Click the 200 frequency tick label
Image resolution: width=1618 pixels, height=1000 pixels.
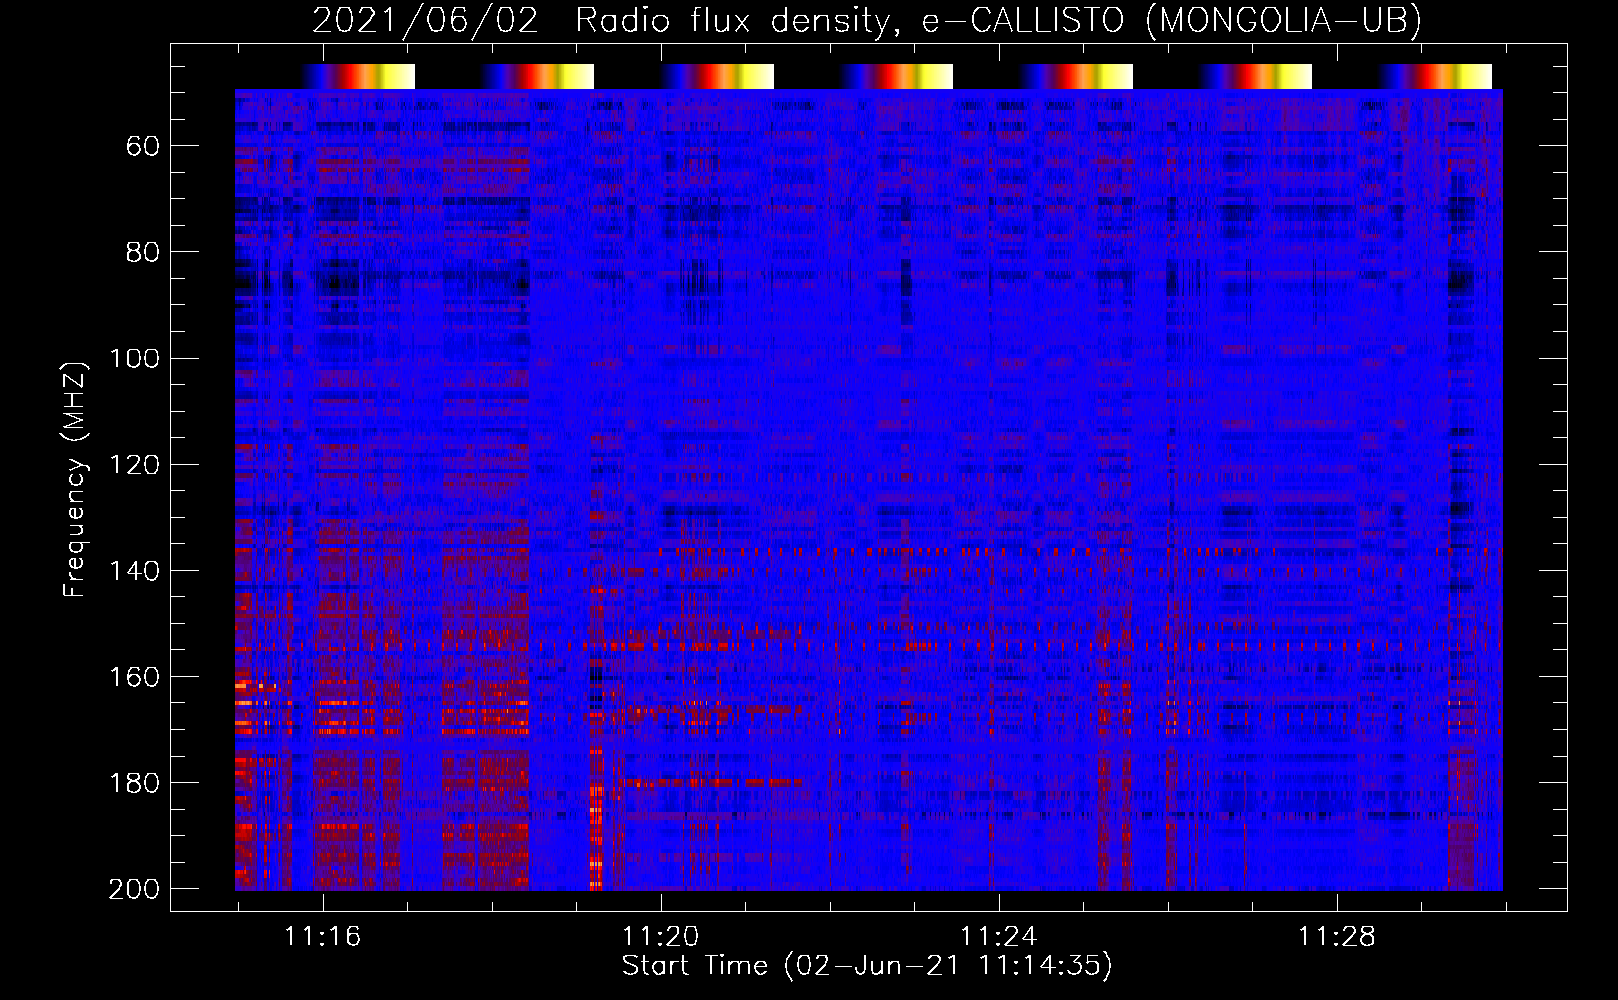click(x=135, y=889)
